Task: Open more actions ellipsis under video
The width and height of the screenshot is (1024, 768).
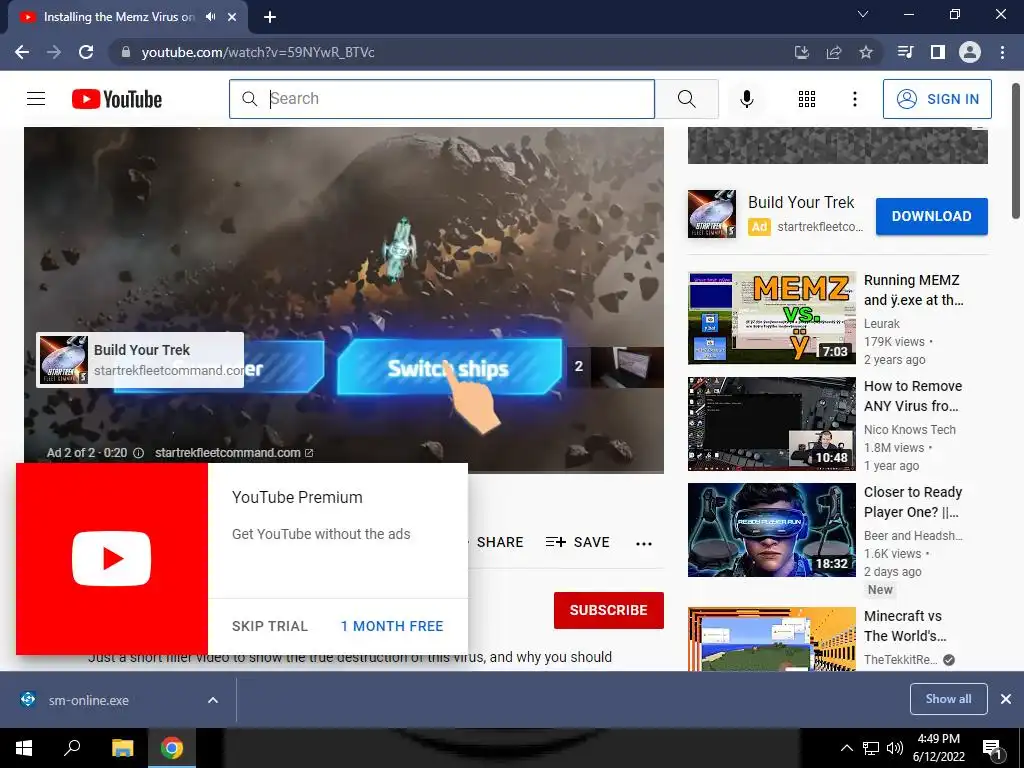Action: coord(644,543)
